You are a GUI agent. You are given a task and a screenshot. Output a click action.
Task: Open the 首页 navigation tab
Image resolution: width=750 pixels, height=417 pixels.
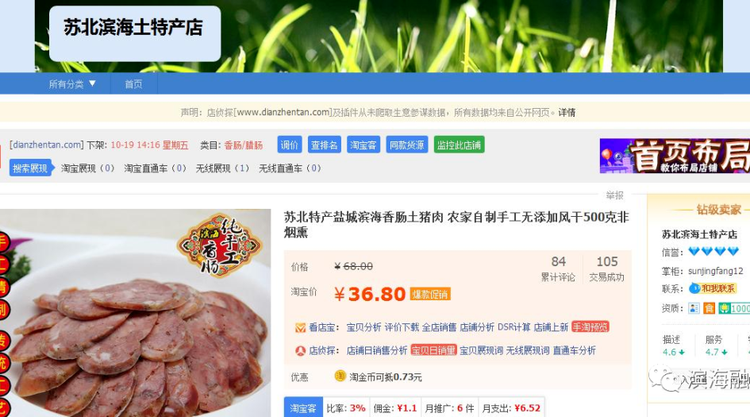pos(133,84)
